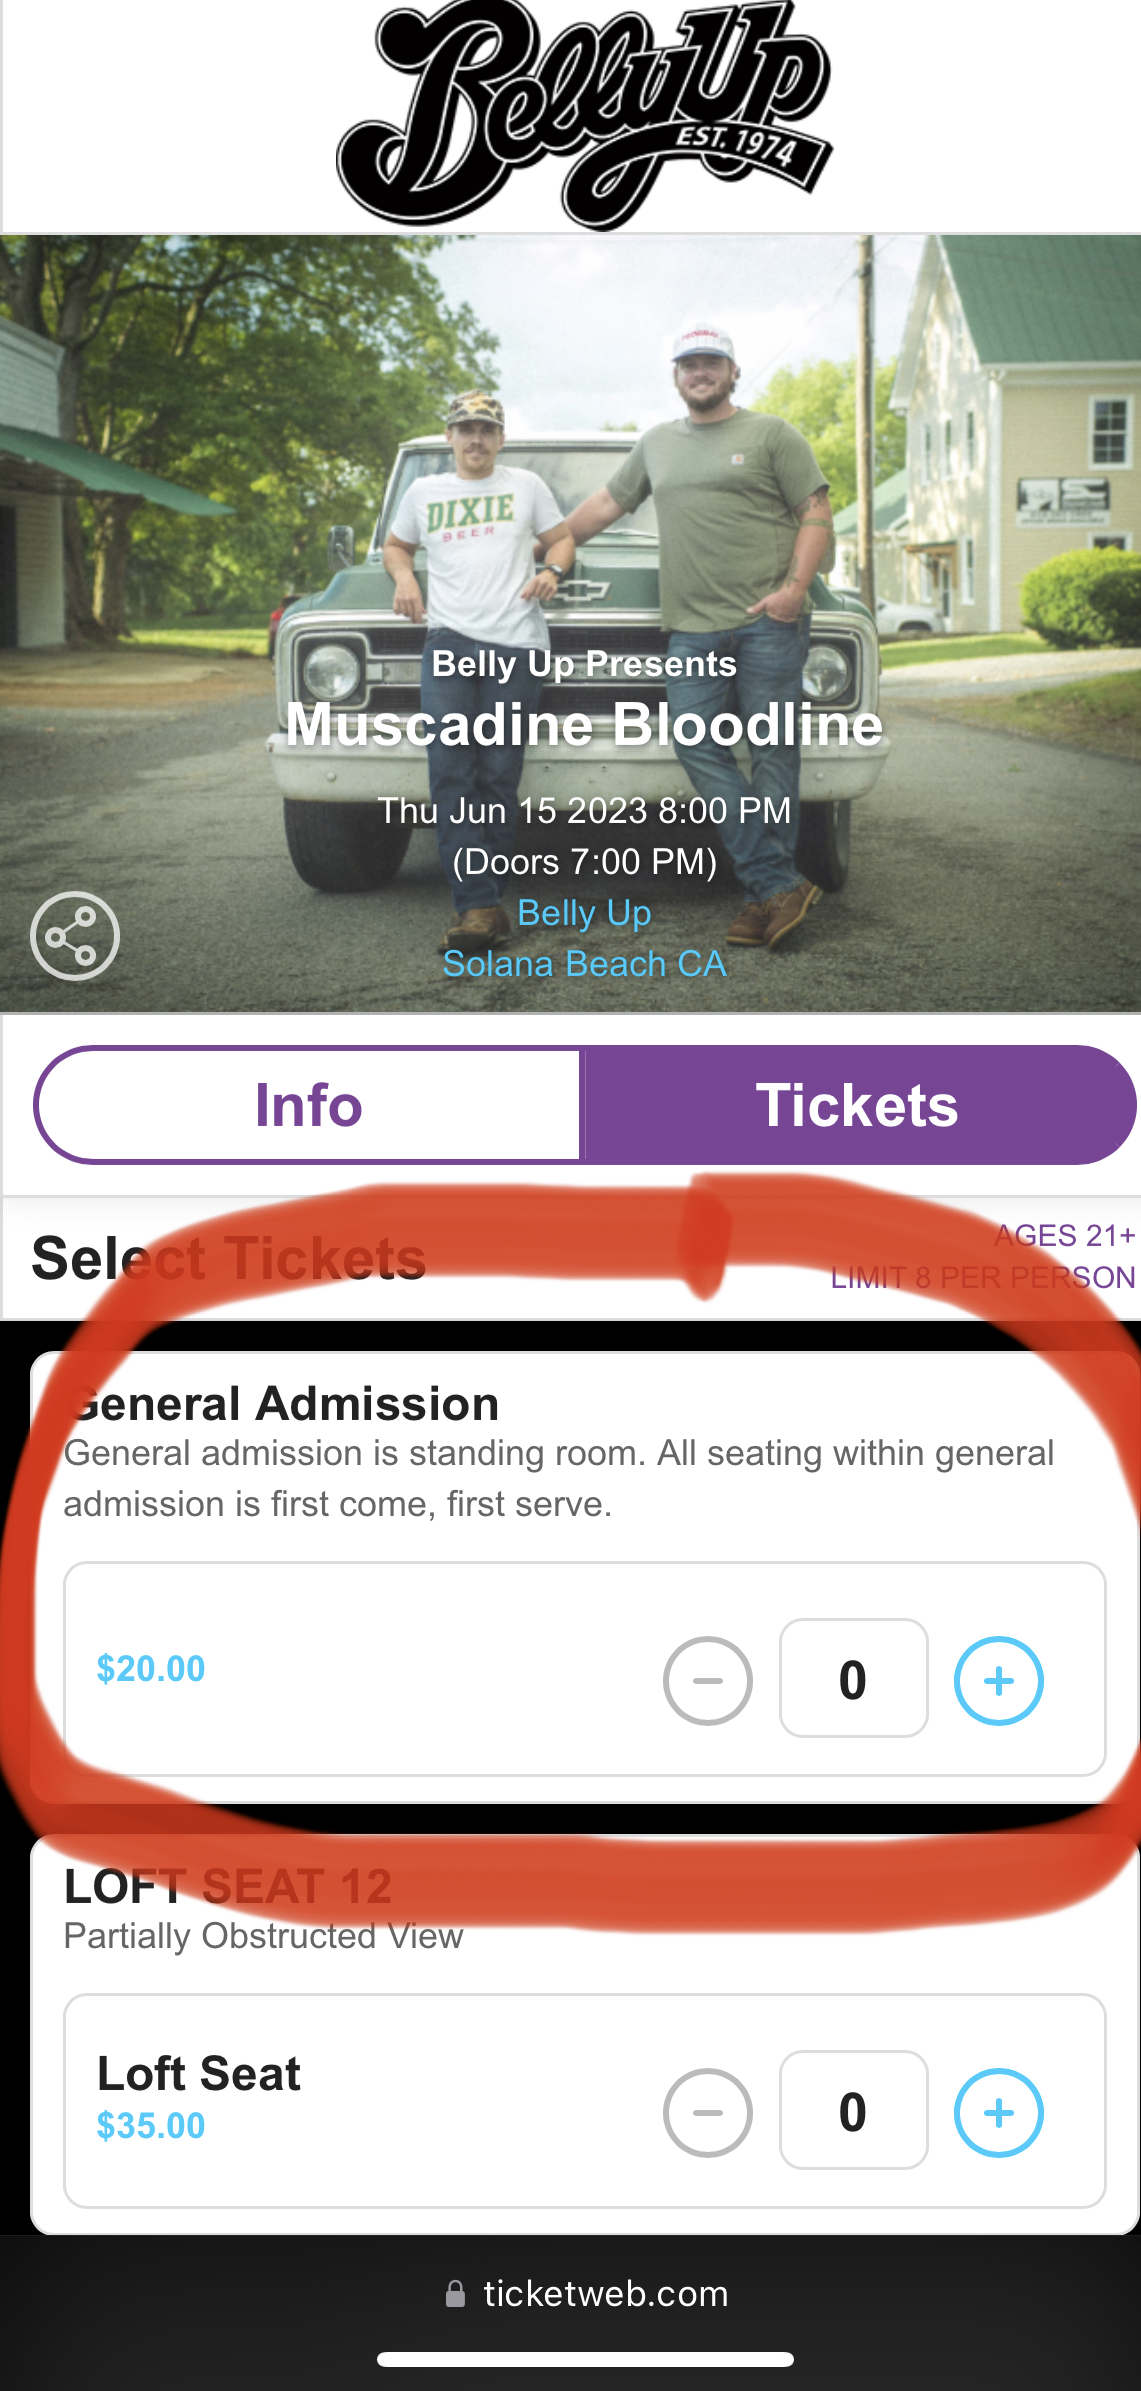
Task: Increase General Admission ticket quantity with plus
Action: (x=998, y=1681)
